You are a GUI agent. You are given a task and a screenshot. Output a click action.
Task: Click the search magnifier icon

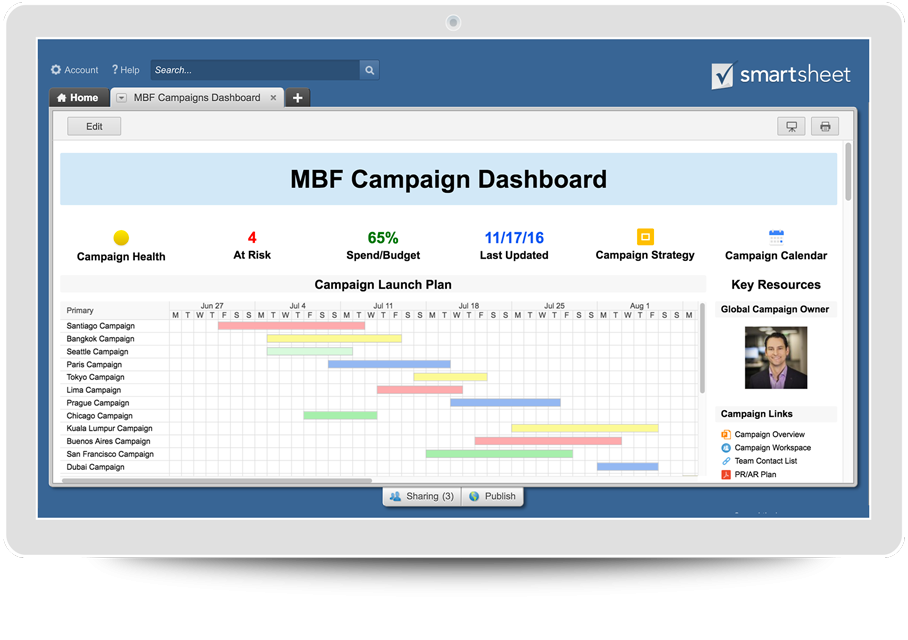pos(369,70)
